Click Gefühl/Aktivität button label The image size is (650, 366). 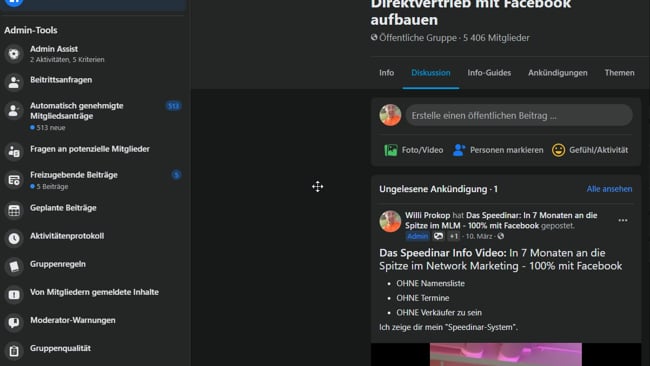(x=598, y=150)
